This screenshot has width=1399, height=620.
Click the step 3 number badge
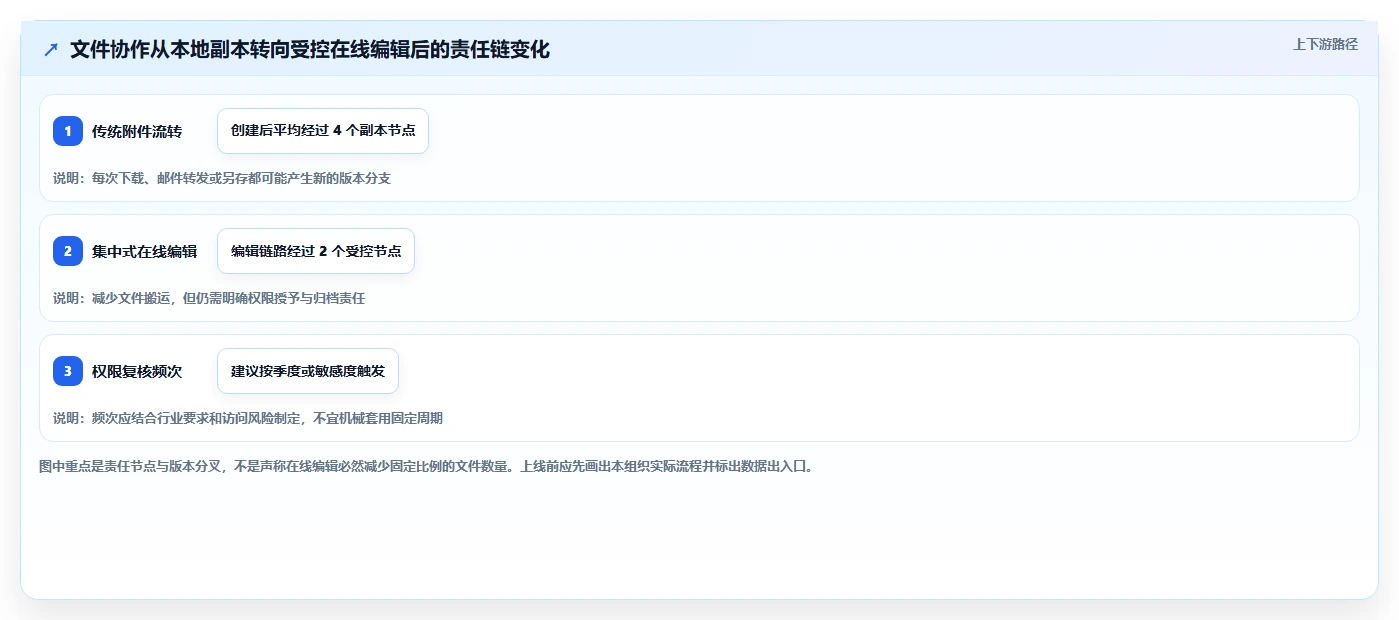68,371
